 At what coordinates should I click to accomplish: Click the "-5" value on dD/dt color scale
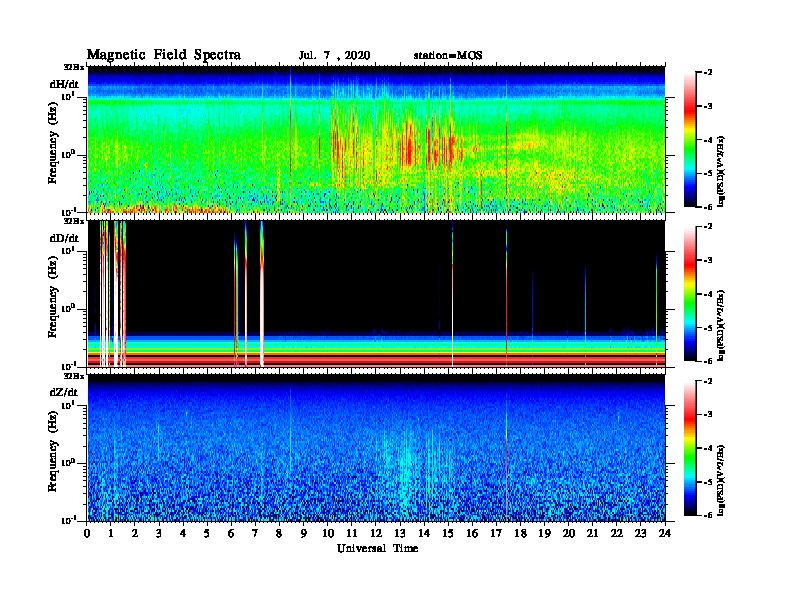708,328
